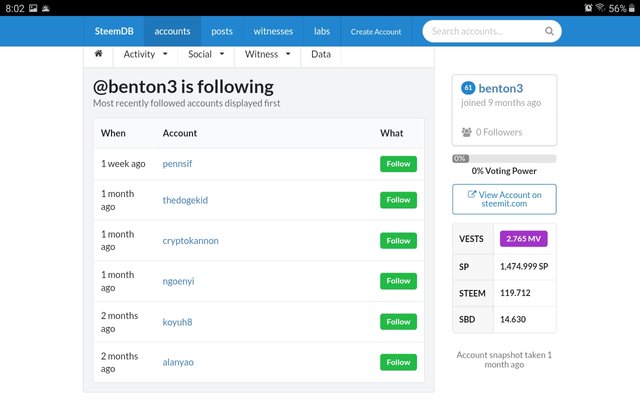Click the Create Account link
This screenshot has height=400, width=640.
click(x=376, y=32)
